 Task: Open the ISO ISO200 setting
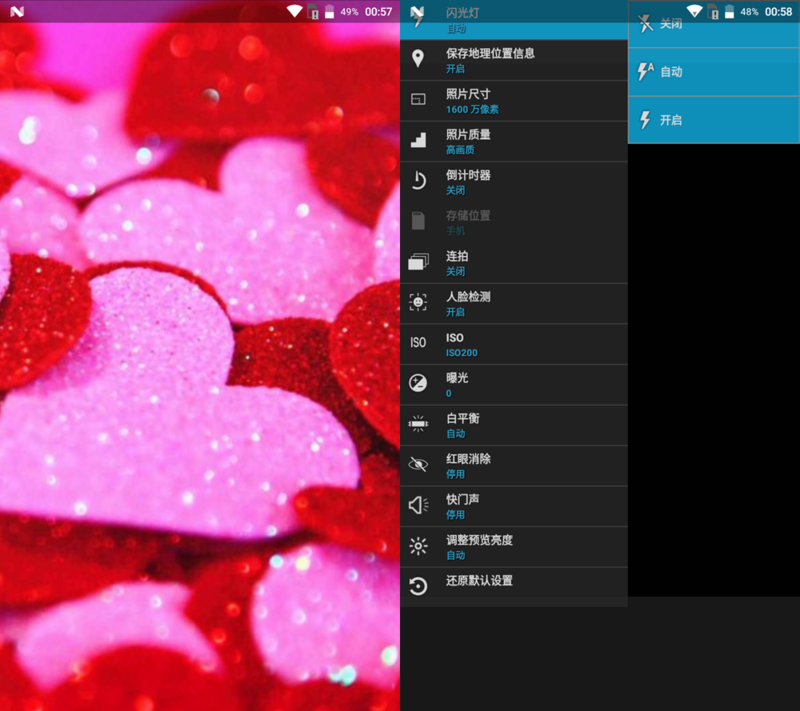514,344
